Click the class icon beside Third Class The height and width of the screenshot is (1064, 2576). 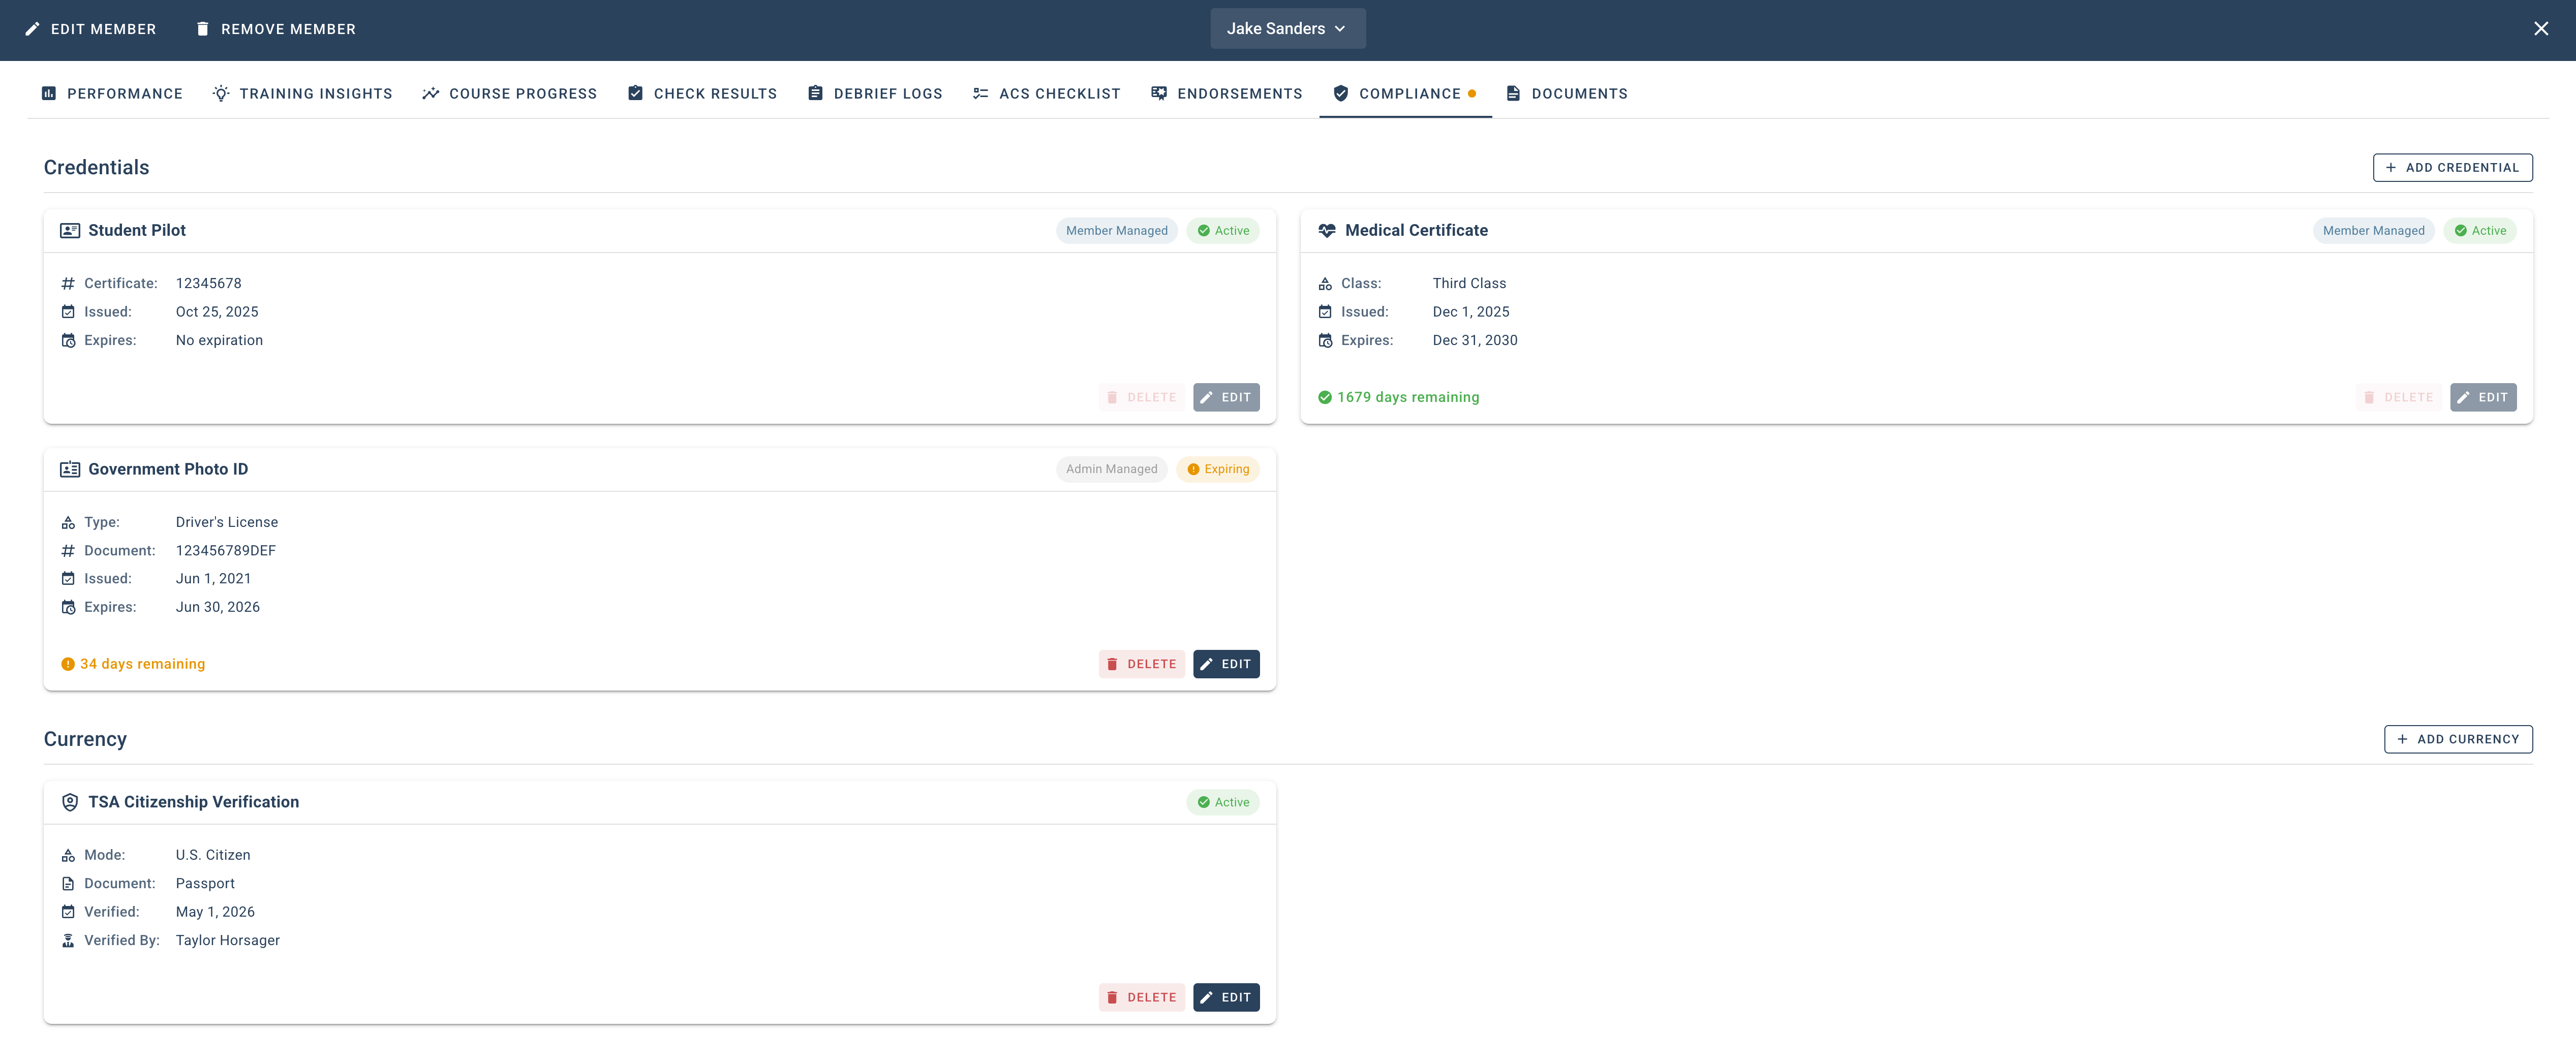click(1325, 284)
